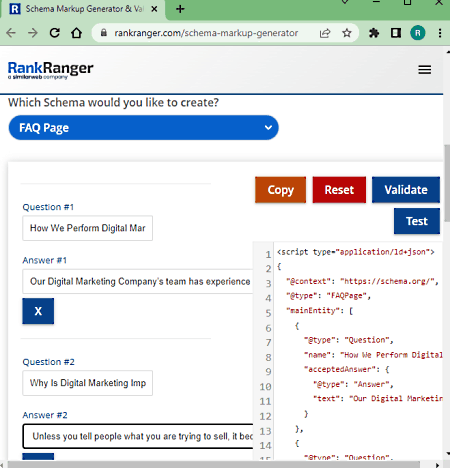Edit the Answer #1 text field
The width and height of the screenshot is (450, 468).
[138, 281]
